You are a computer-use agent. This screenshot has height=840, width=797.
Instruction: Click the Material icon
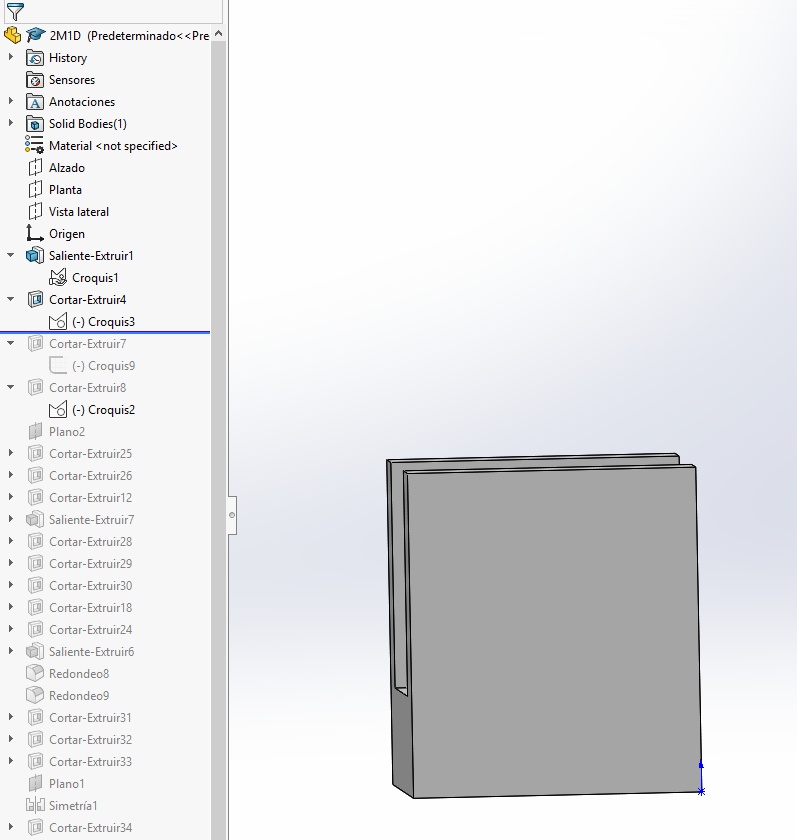tap(34, 146)
